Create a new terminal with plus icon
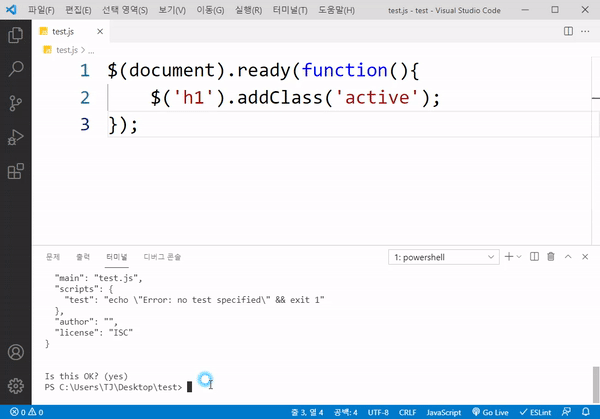Screen dimensions: 600x419 pyautogui.click(x=509, y=256)
